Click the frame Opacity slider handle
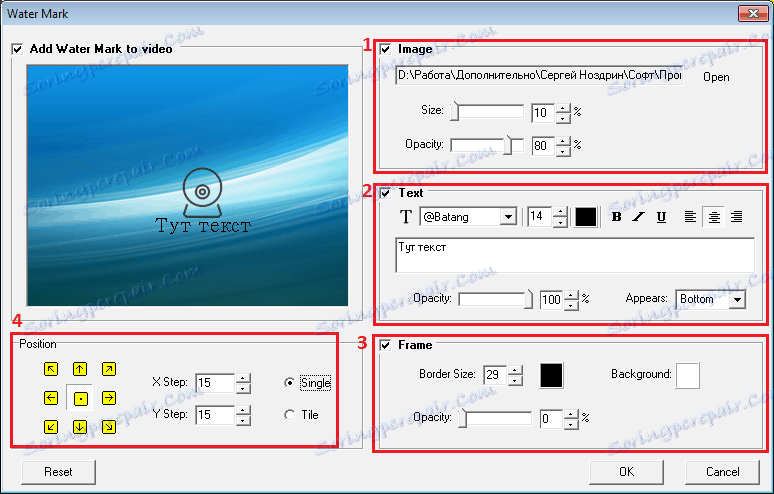Viewport: 774px width, 494px height. [463, 419]
